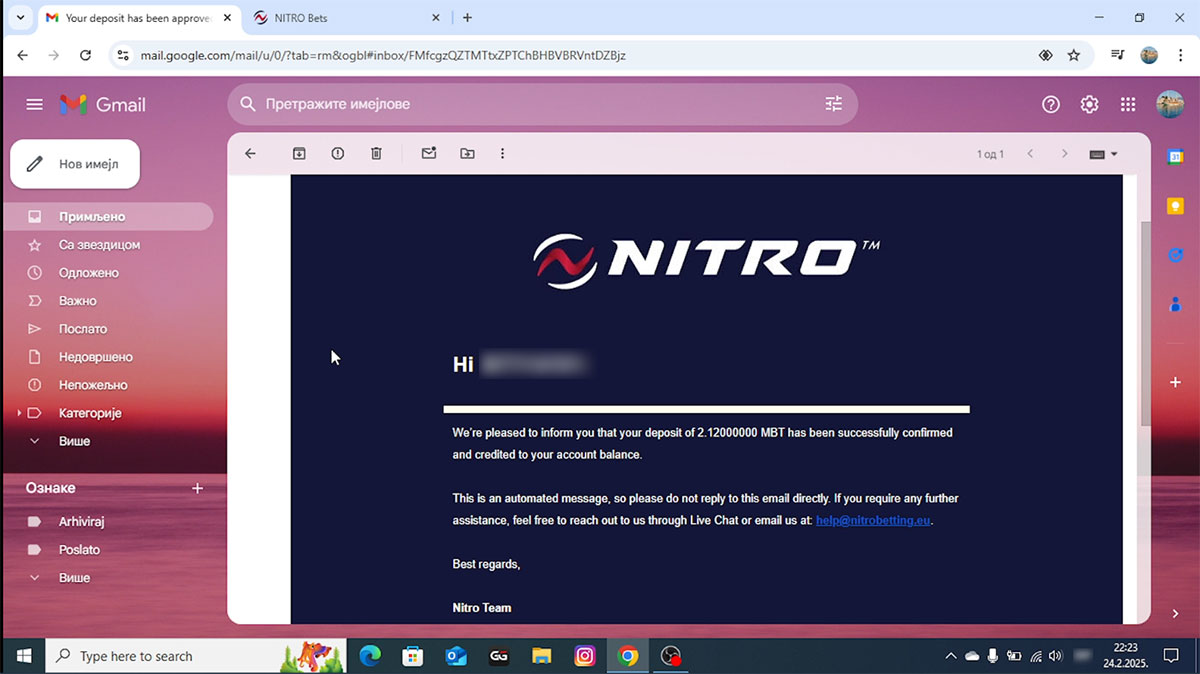Screen dimensions: 1200x674
Task: Open input tools keyboard dropdown
Action: click(x=1104, y=154)
